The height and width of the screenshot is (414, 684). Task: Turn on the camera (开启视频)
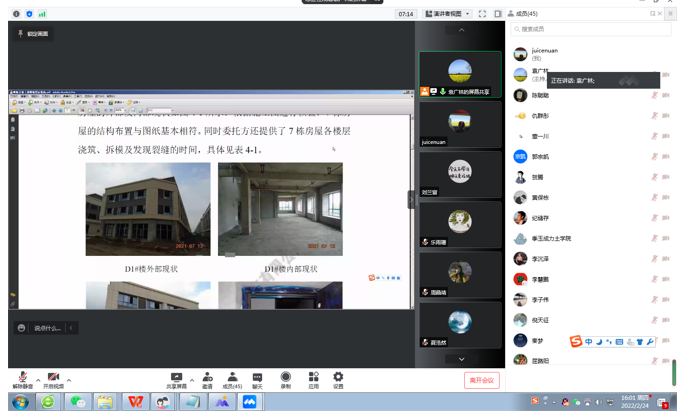coord(53,378)
